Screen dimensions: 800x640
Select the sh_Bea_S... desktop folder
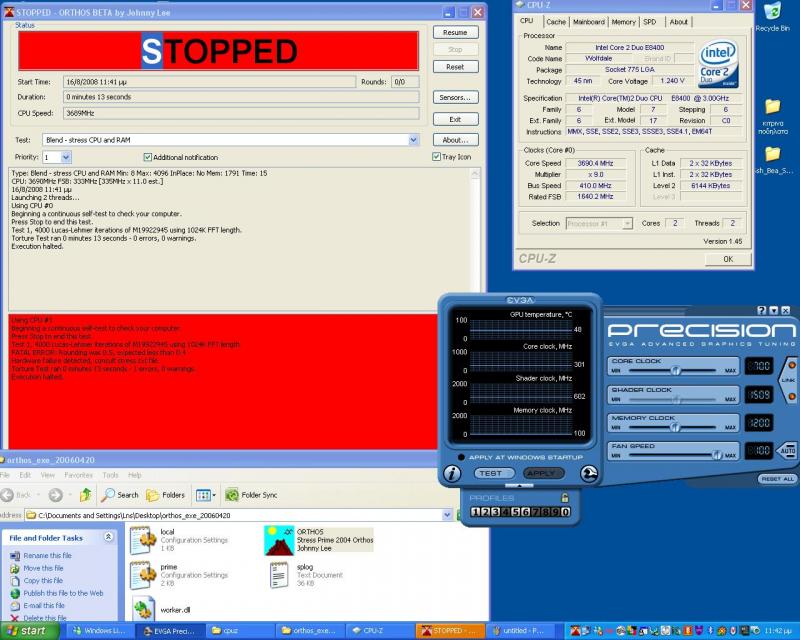[773, 160]
